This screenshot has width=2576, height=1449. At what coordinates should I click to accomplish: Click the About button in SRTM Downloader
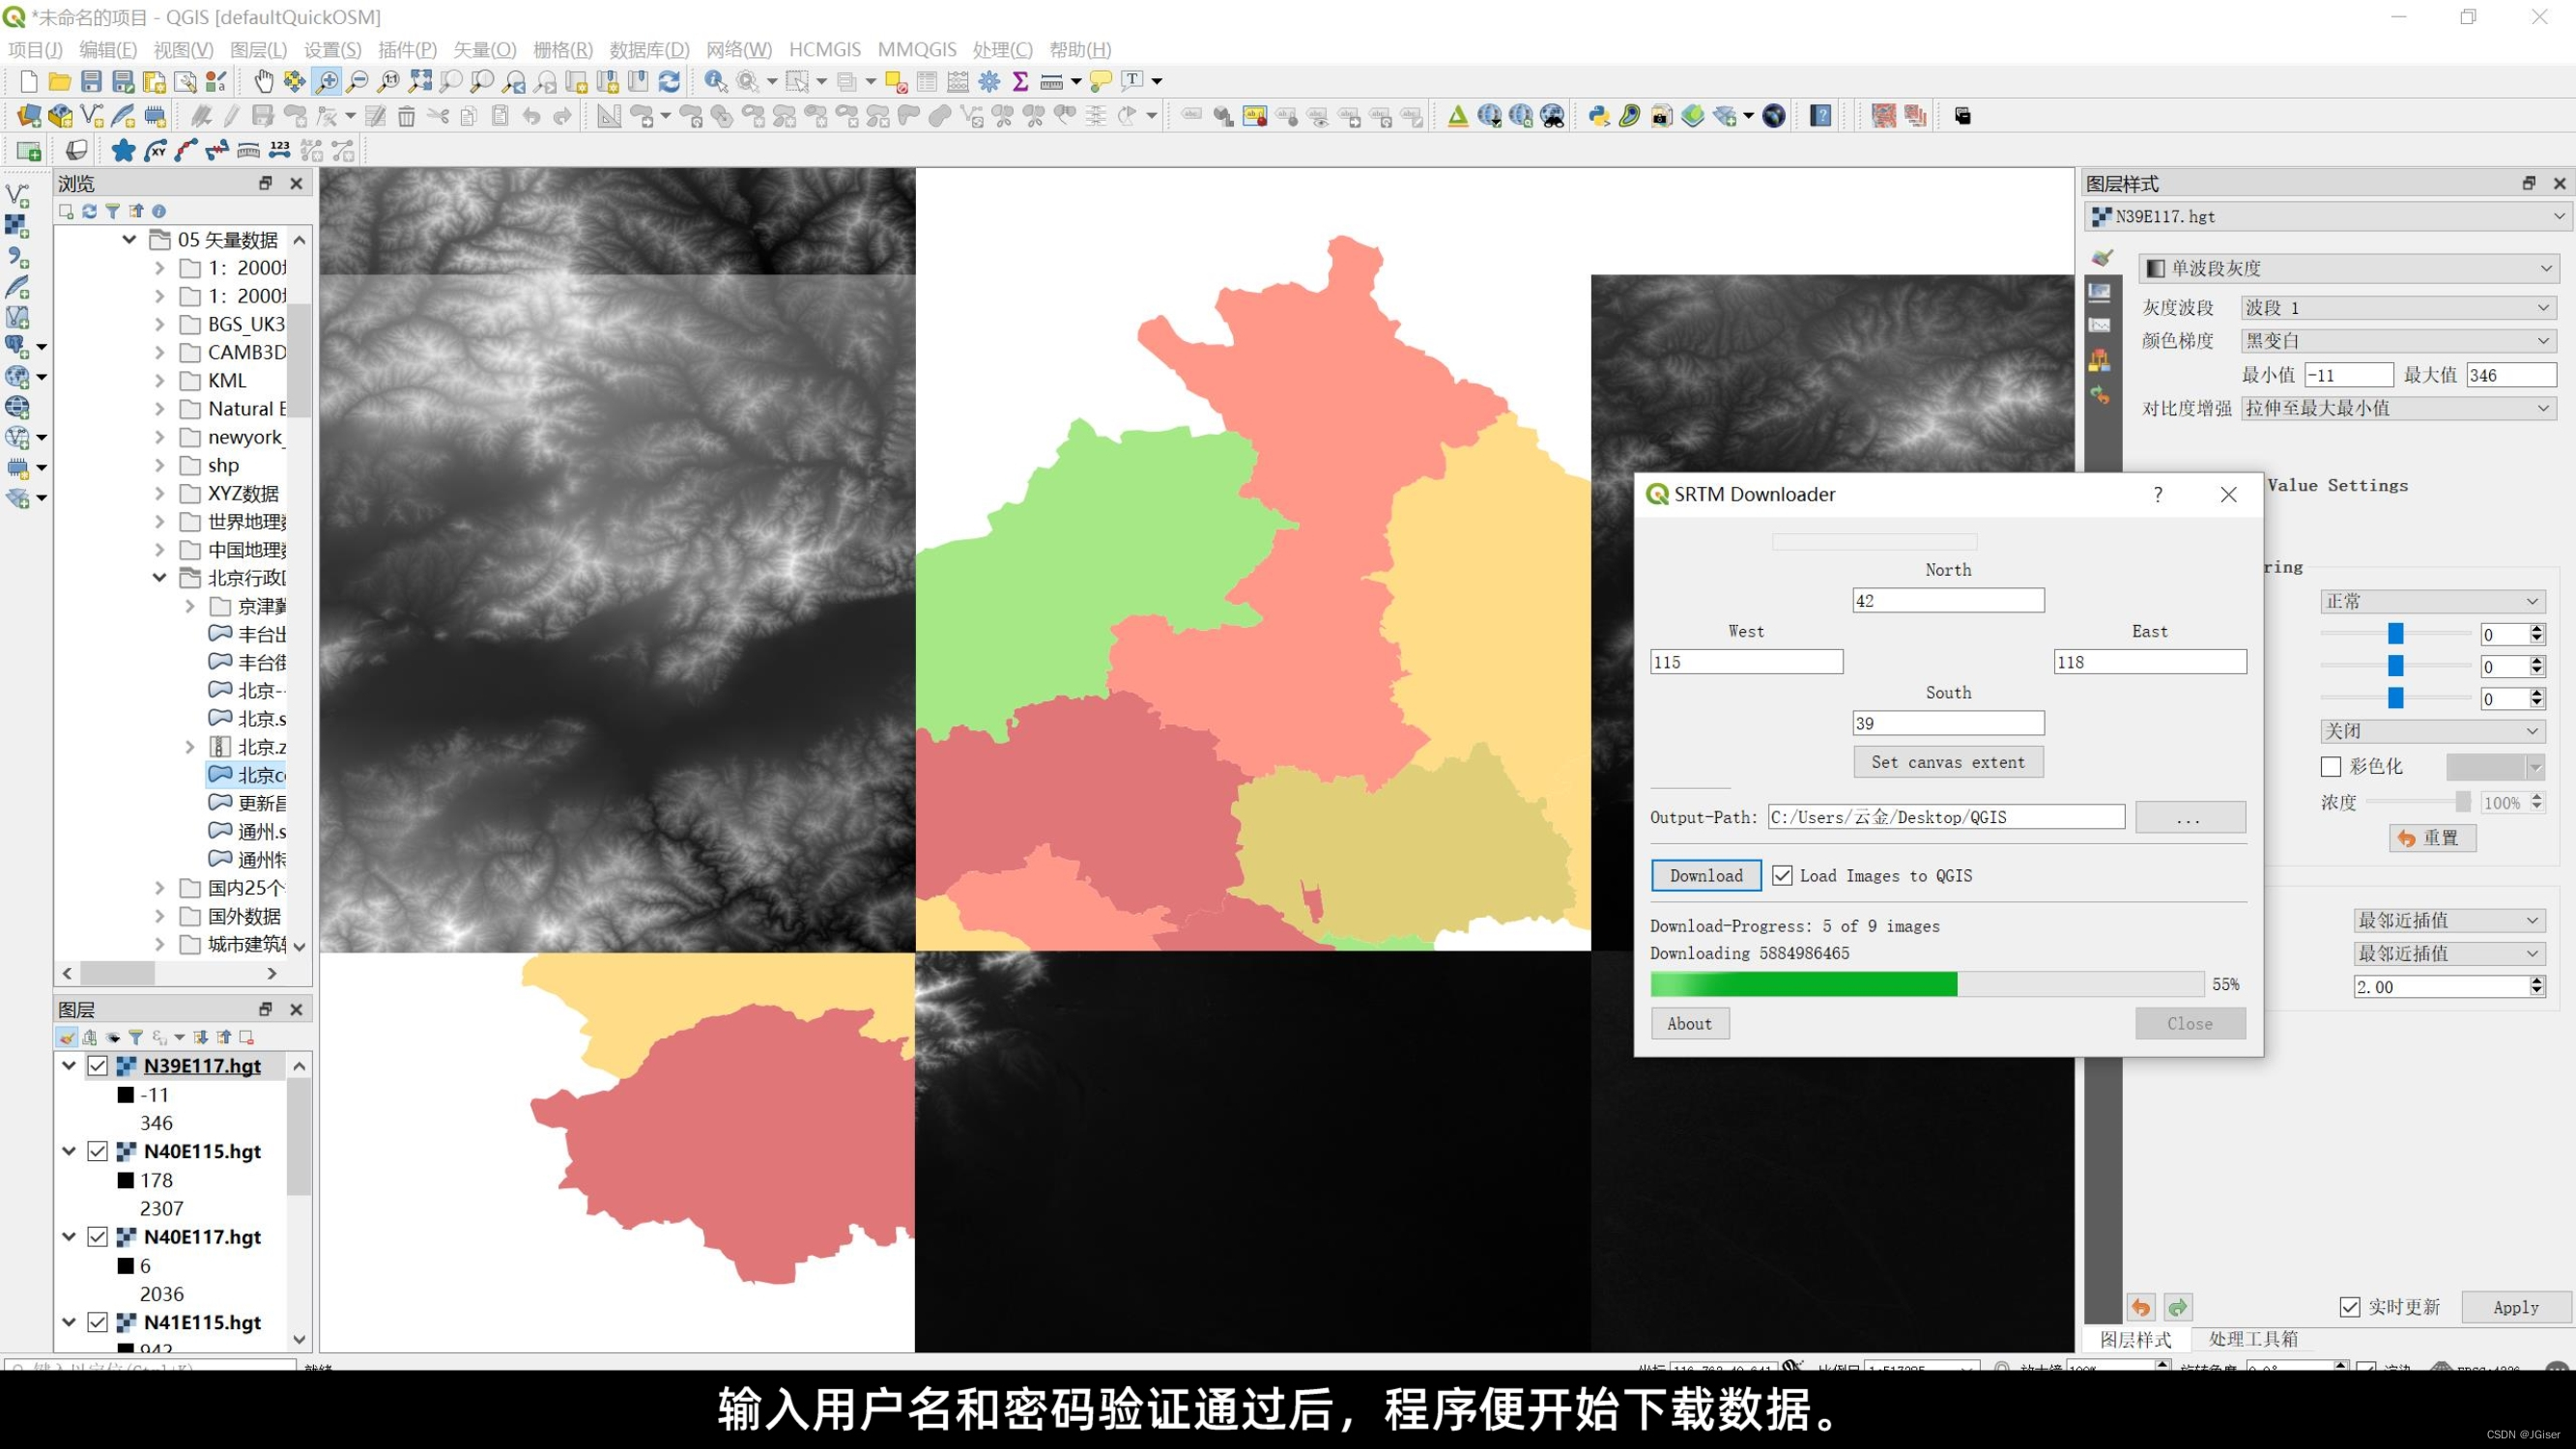(1689, 1023)
